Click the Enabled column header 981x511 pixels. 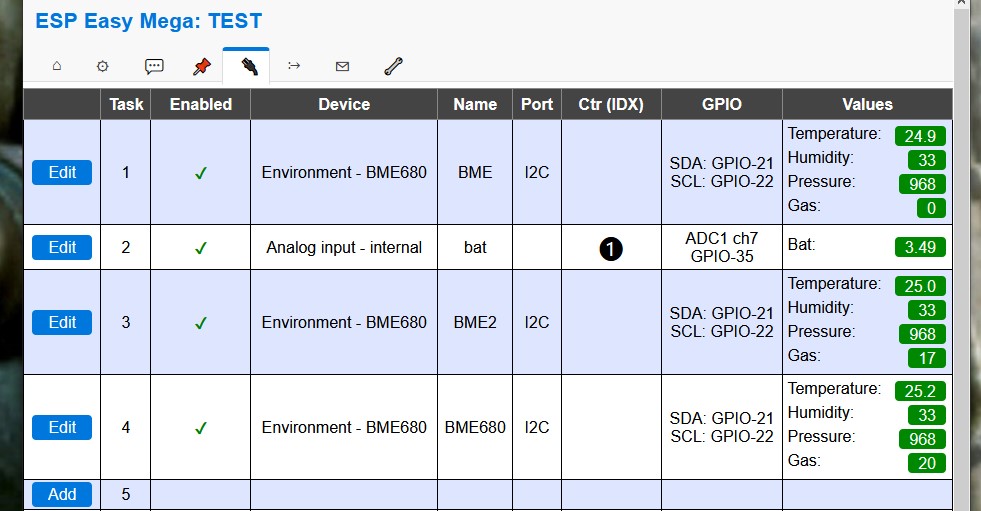[x=201, y=104]
